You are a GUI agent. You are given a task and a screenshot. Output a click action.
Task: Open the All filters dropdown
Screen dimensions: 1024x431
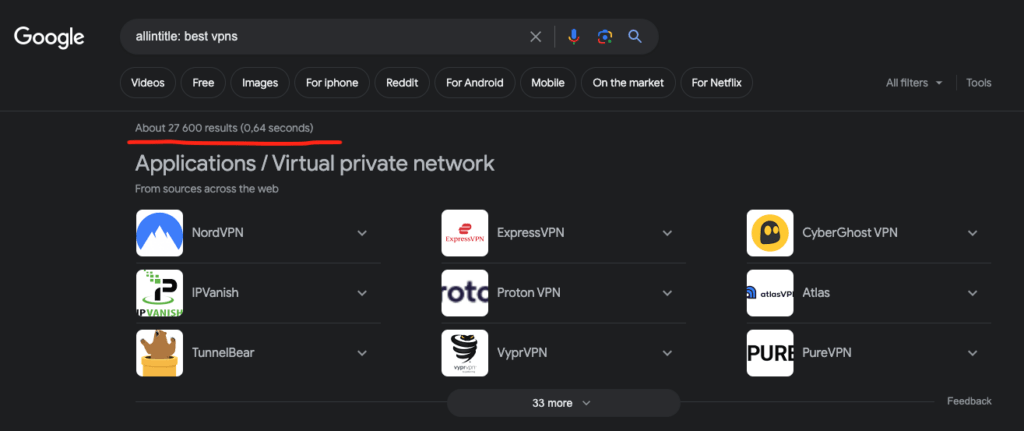914,83
